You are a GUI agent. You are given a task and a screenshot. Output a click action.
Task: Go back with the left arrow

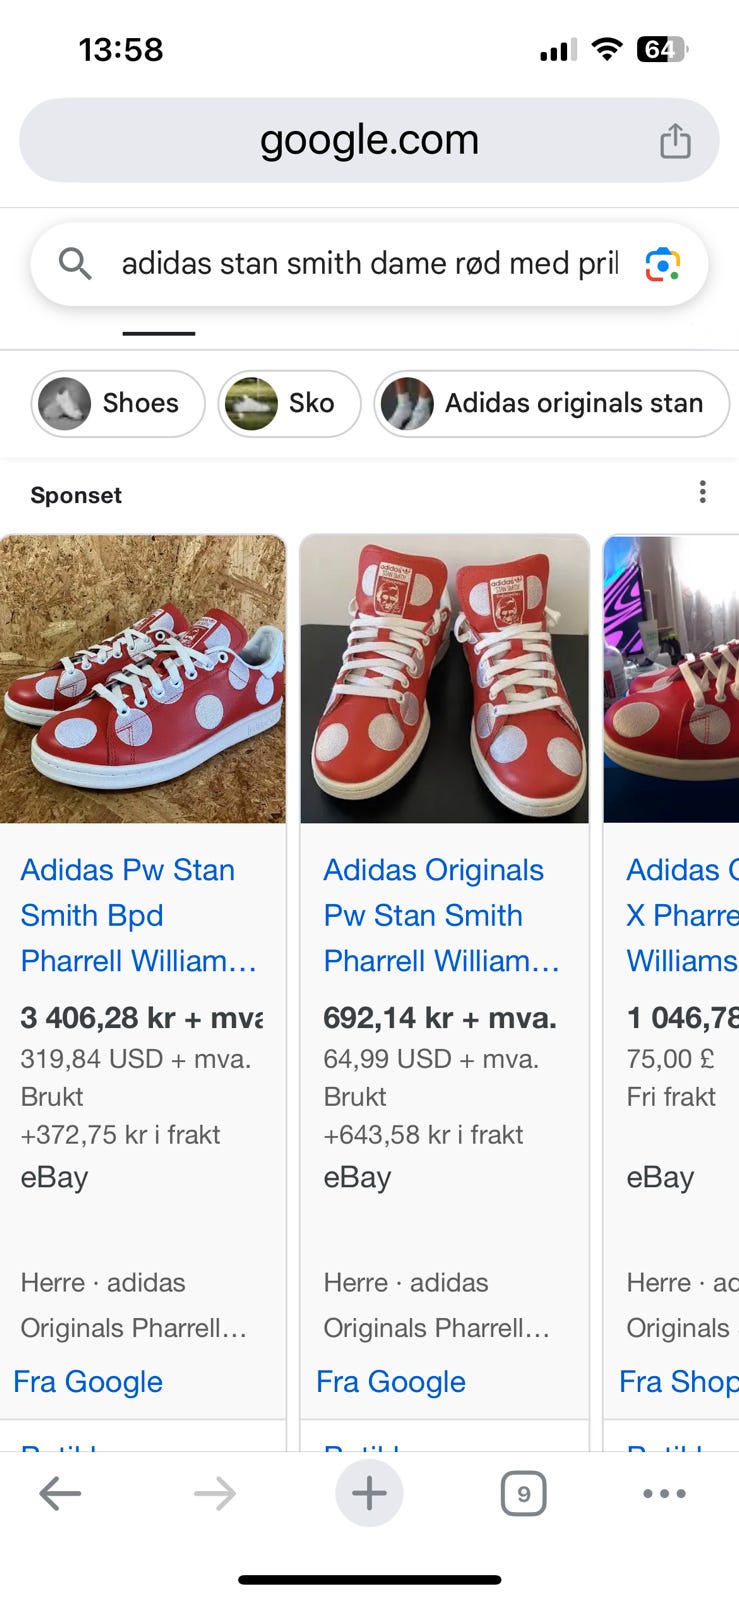(x=60, y=1494)
